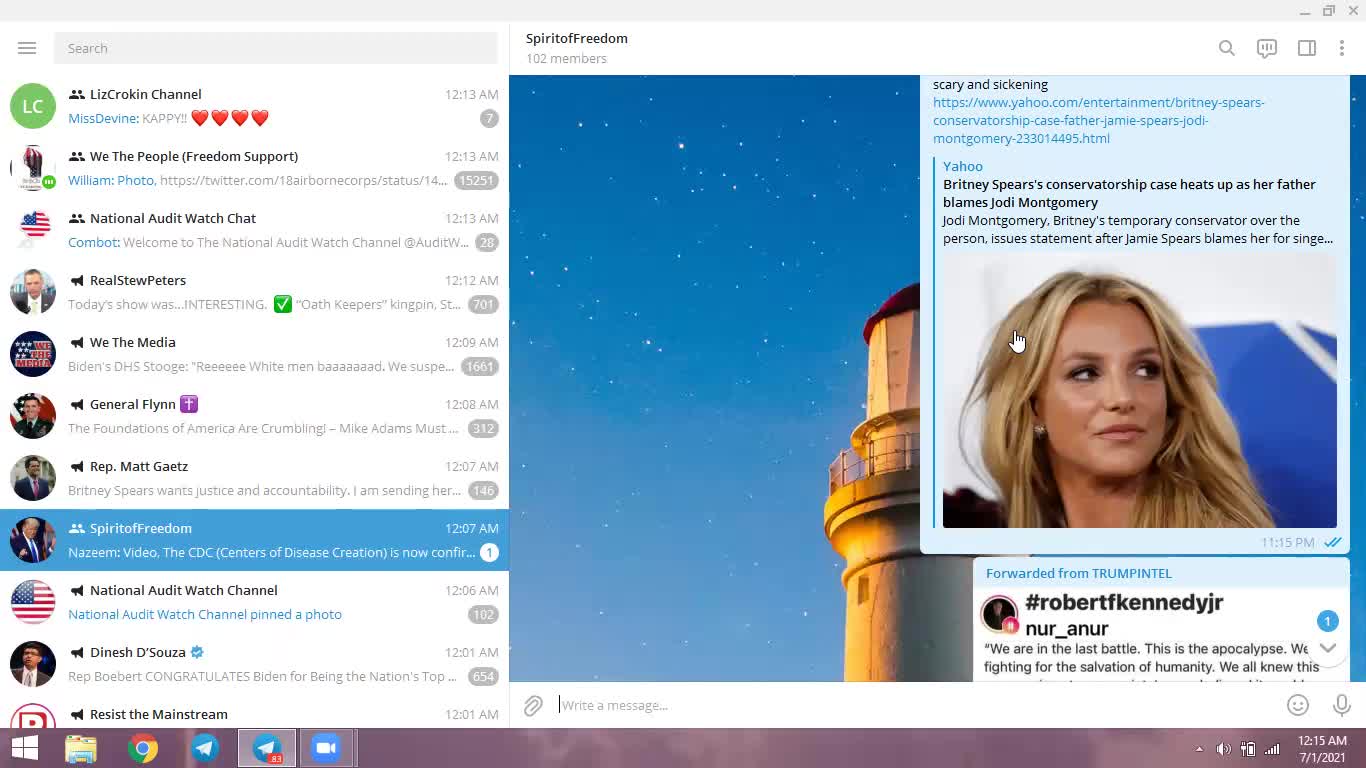Image resolution: width=1366 pixels, height=768 pixels.
Task: Open Windows Start button on taskbar
Action: coord(25,748)
